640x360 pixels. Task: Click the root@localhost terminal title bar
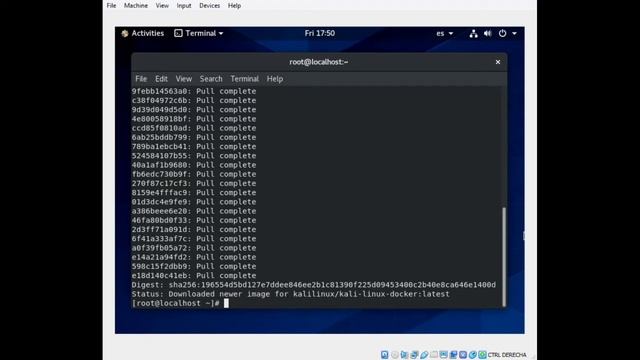[x=319, y=62]
